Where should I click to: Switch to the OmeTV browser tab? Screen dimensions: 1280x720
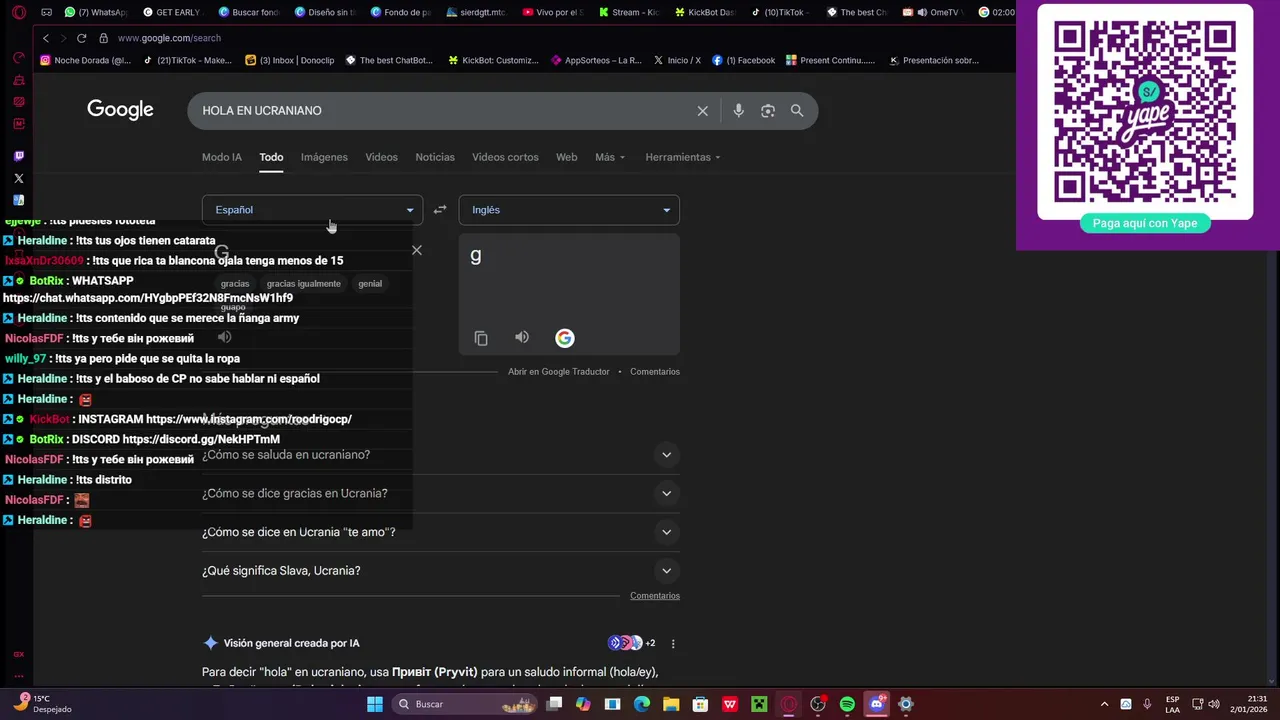tap(932, 12)
